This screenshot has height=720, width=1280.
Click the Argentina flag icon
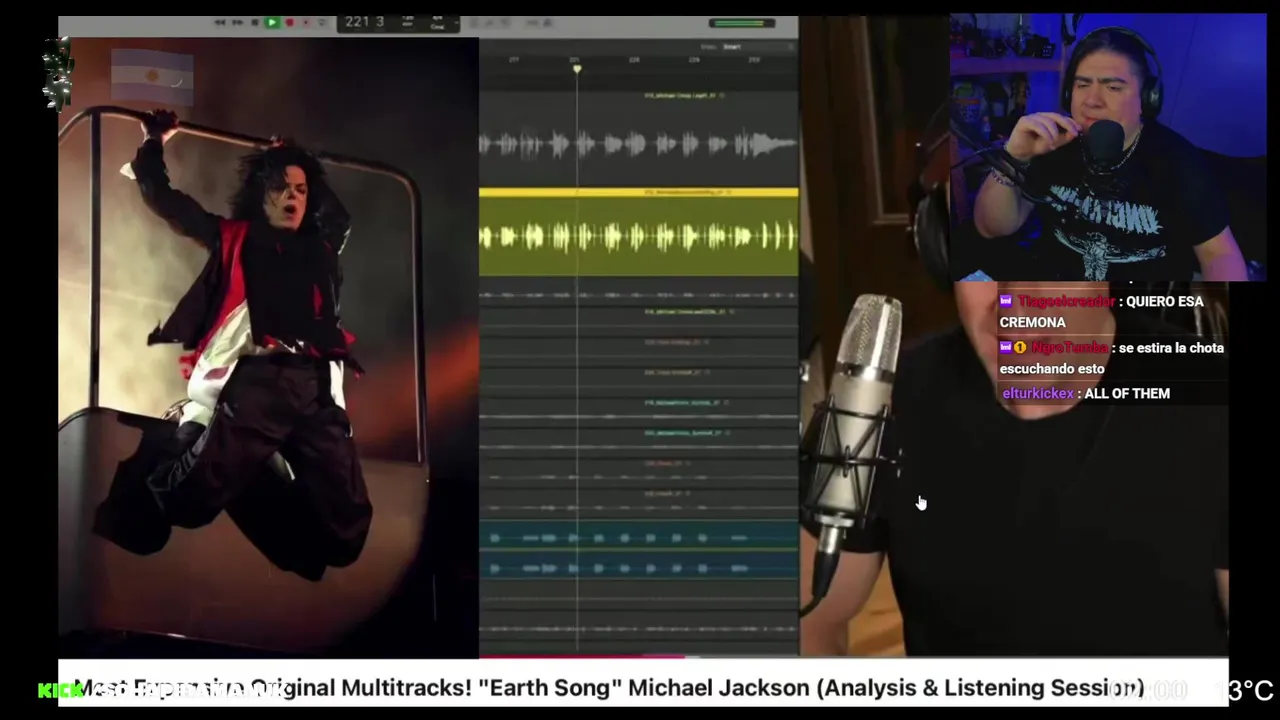point(152,76)
